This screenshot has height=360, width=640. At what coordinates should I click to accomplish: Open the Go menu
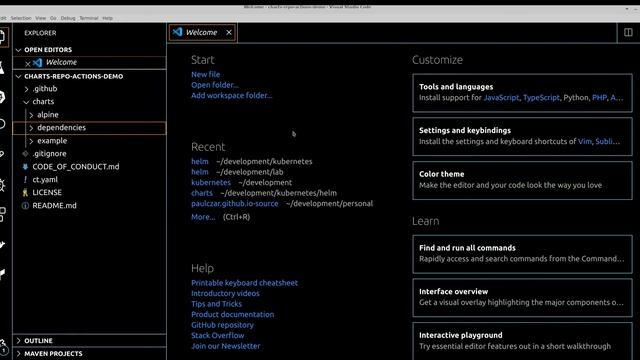[53, 18]
